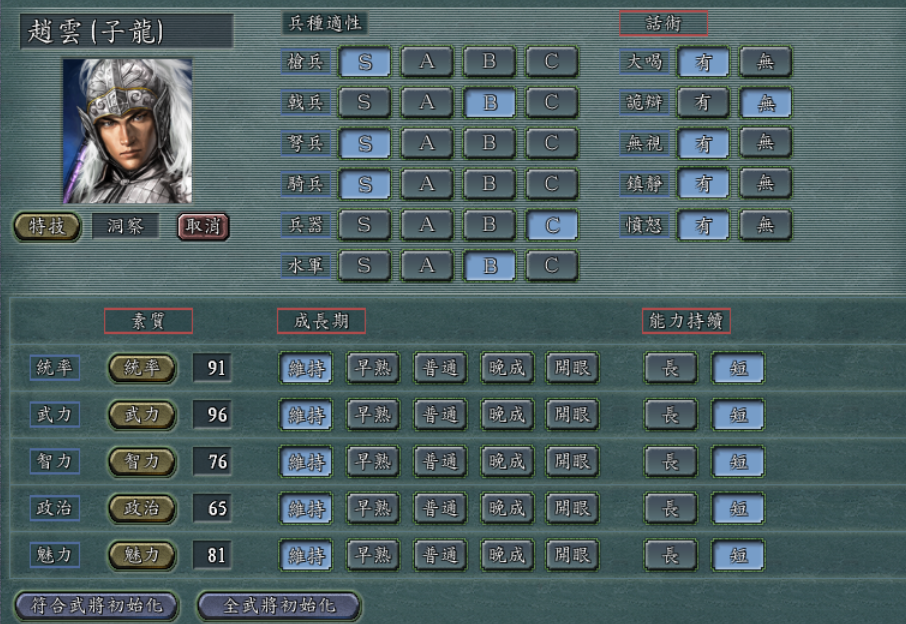Click the 素質 header label
This screenshot has height=624, width=906.
148,321
